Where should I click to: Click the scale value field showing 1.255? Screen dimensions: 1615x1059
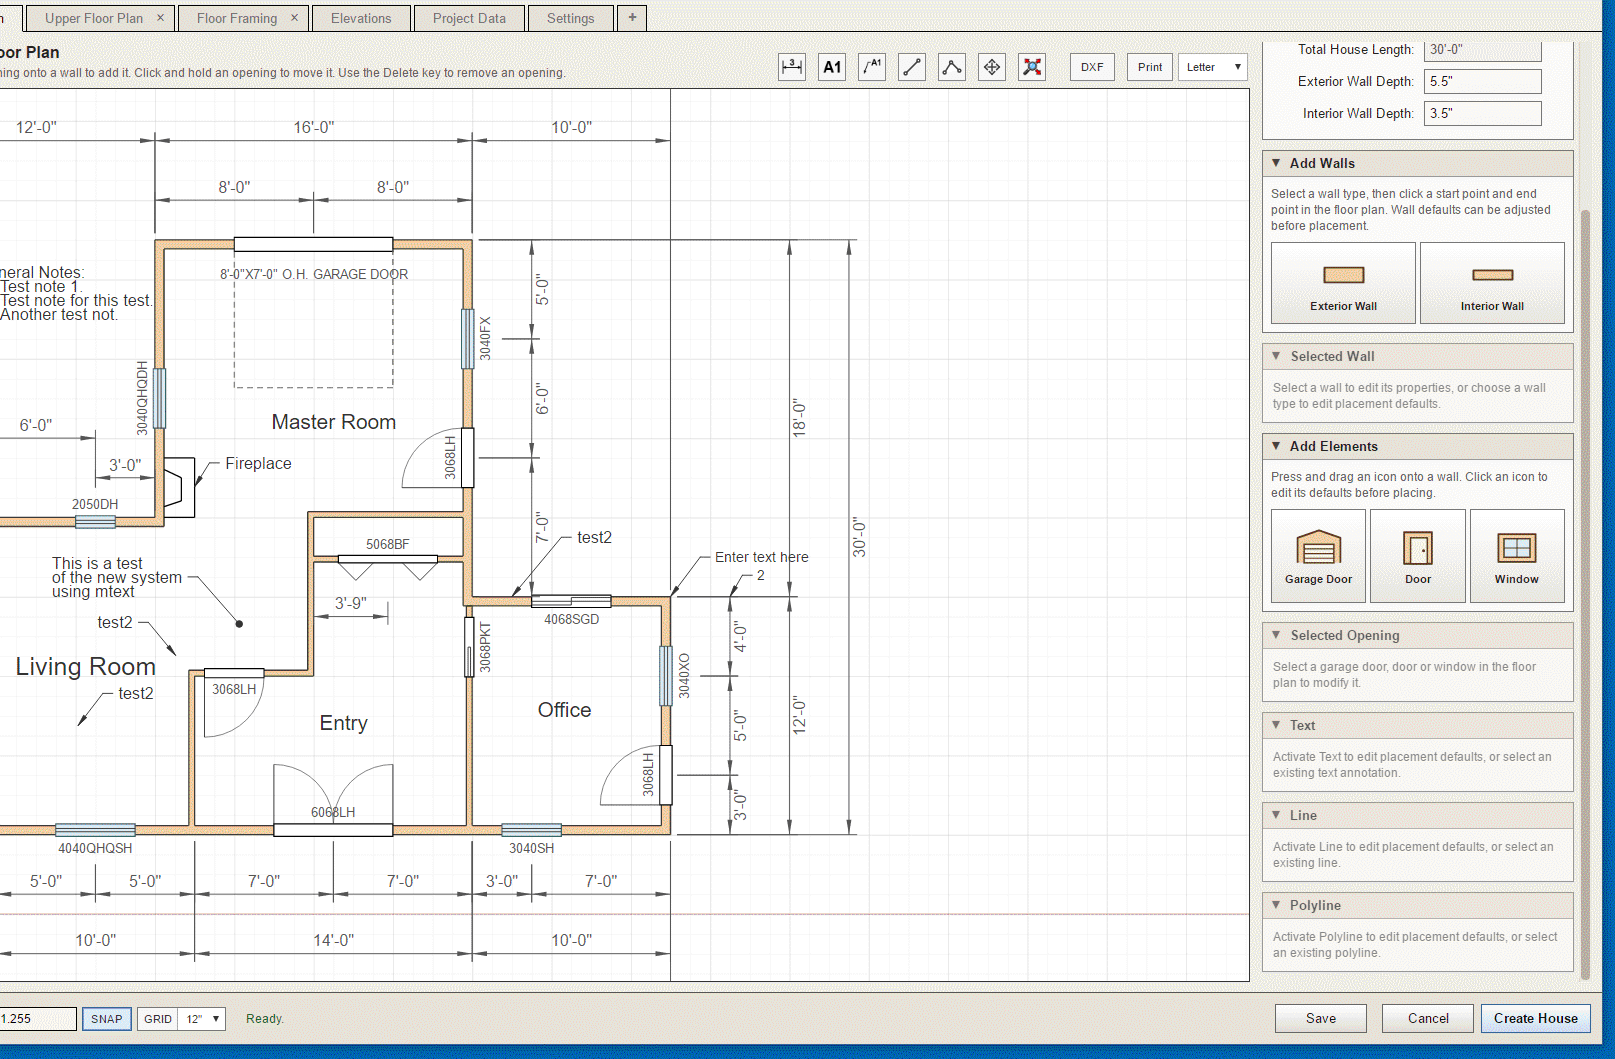[38, 1019]
